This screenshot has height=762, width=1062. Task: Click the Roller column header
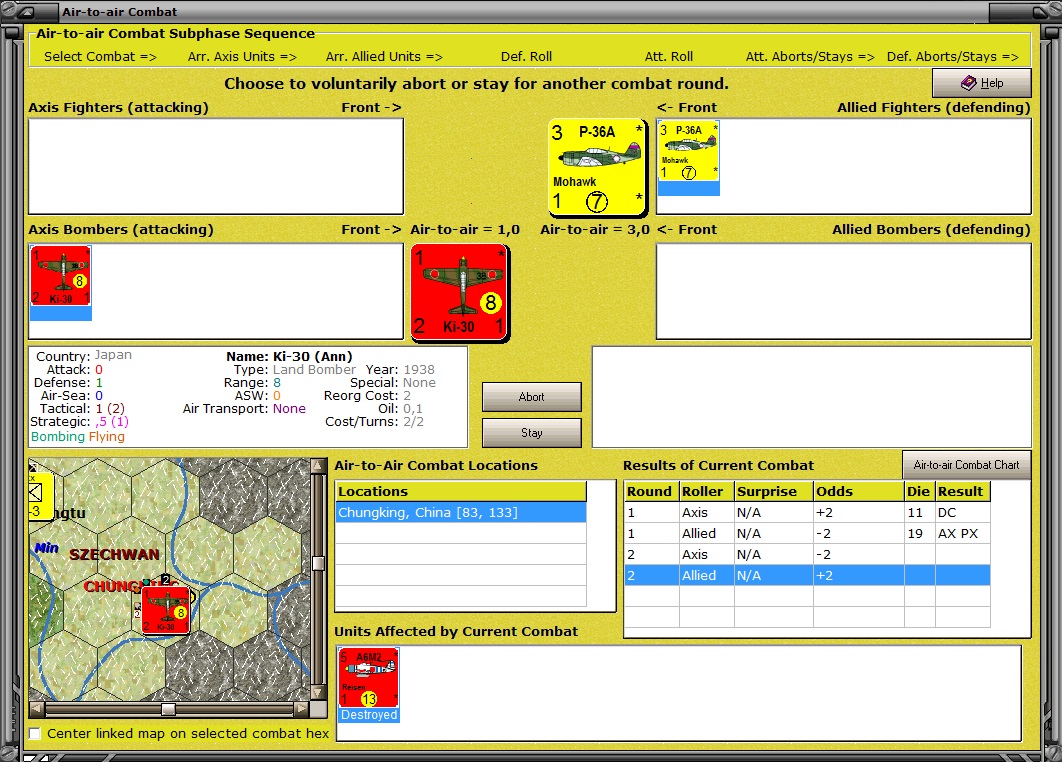point(706,491)
